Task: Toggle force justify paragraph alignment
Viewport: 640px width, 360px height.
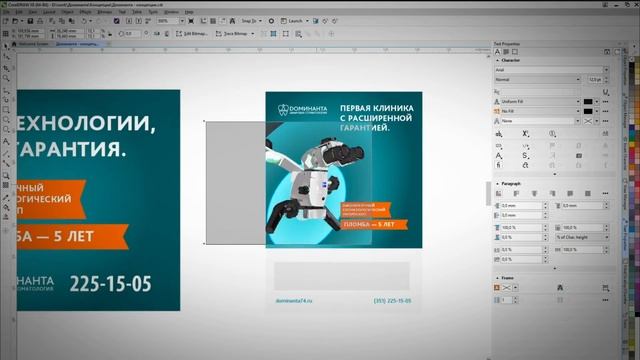Action: coord(588,193)
